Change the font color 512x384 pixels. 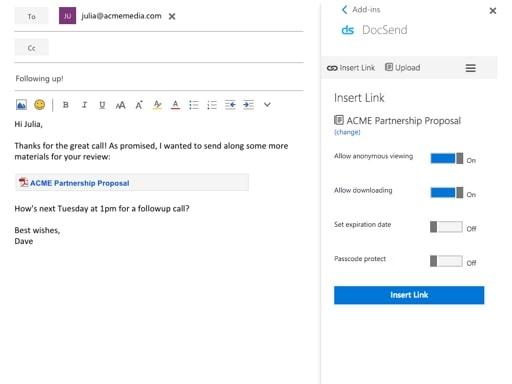coord(175,105)
